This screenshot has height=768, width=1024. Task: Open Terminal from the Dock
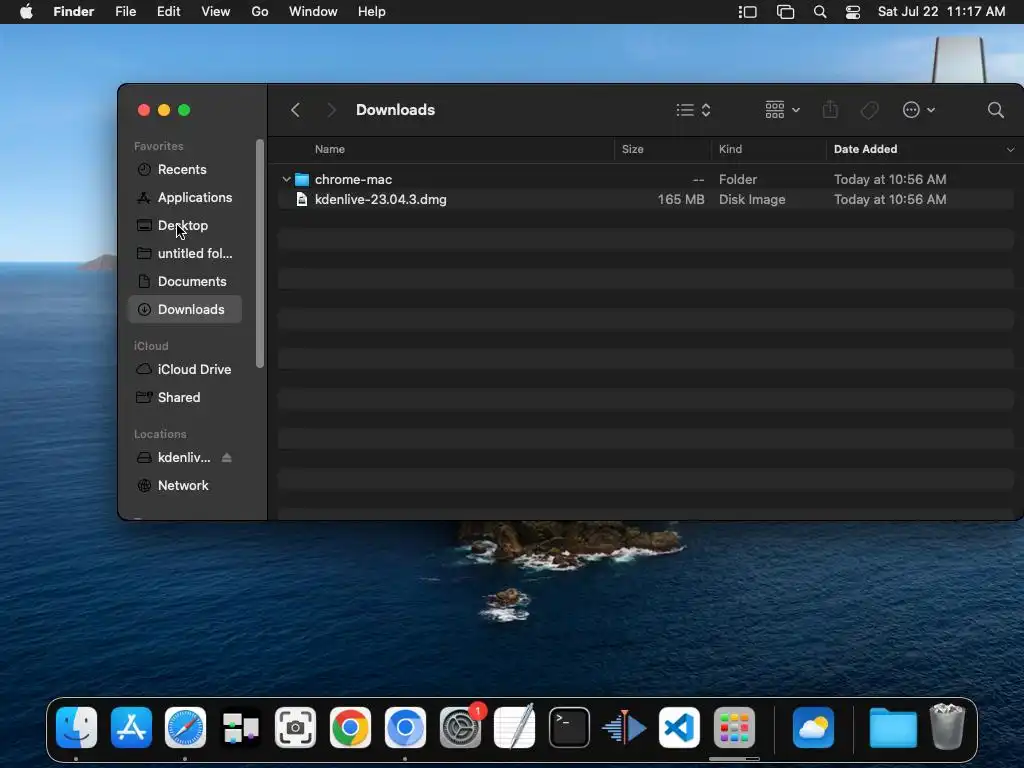point(569,728)
